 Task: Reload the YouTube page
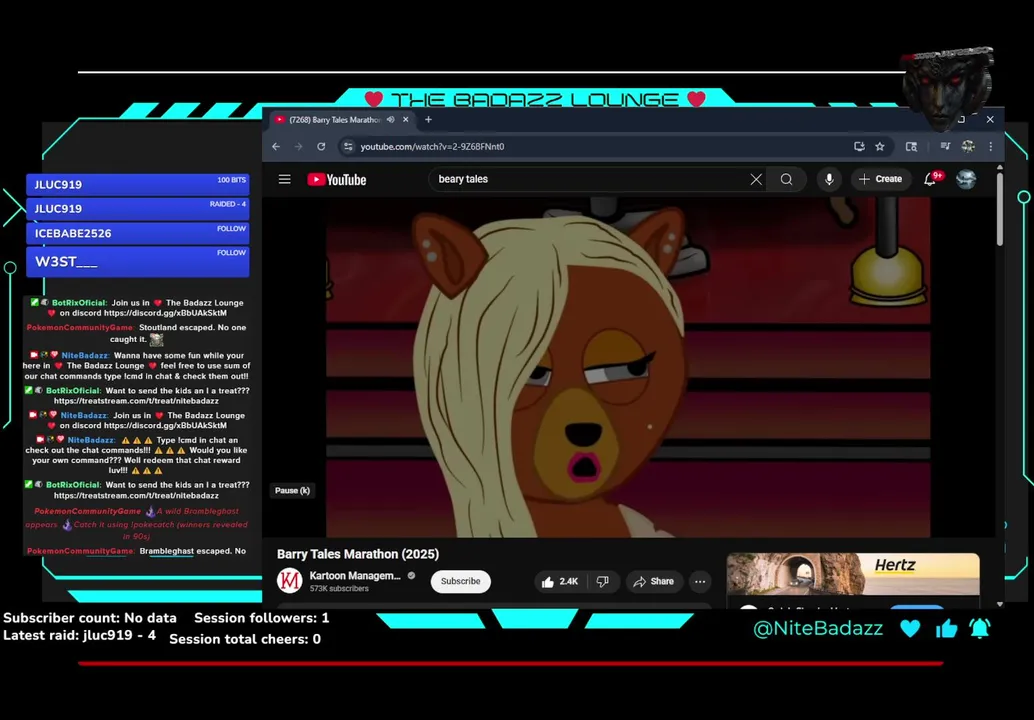(321, 146)
